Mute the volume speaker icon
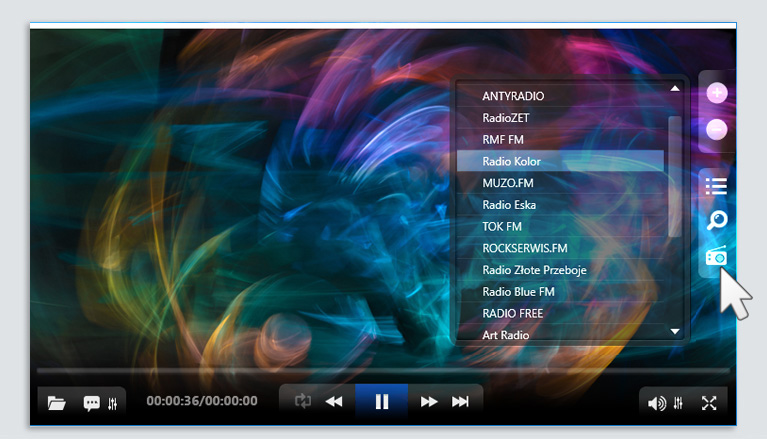Screen dimensions: 767x439 [x=656, y=403]
